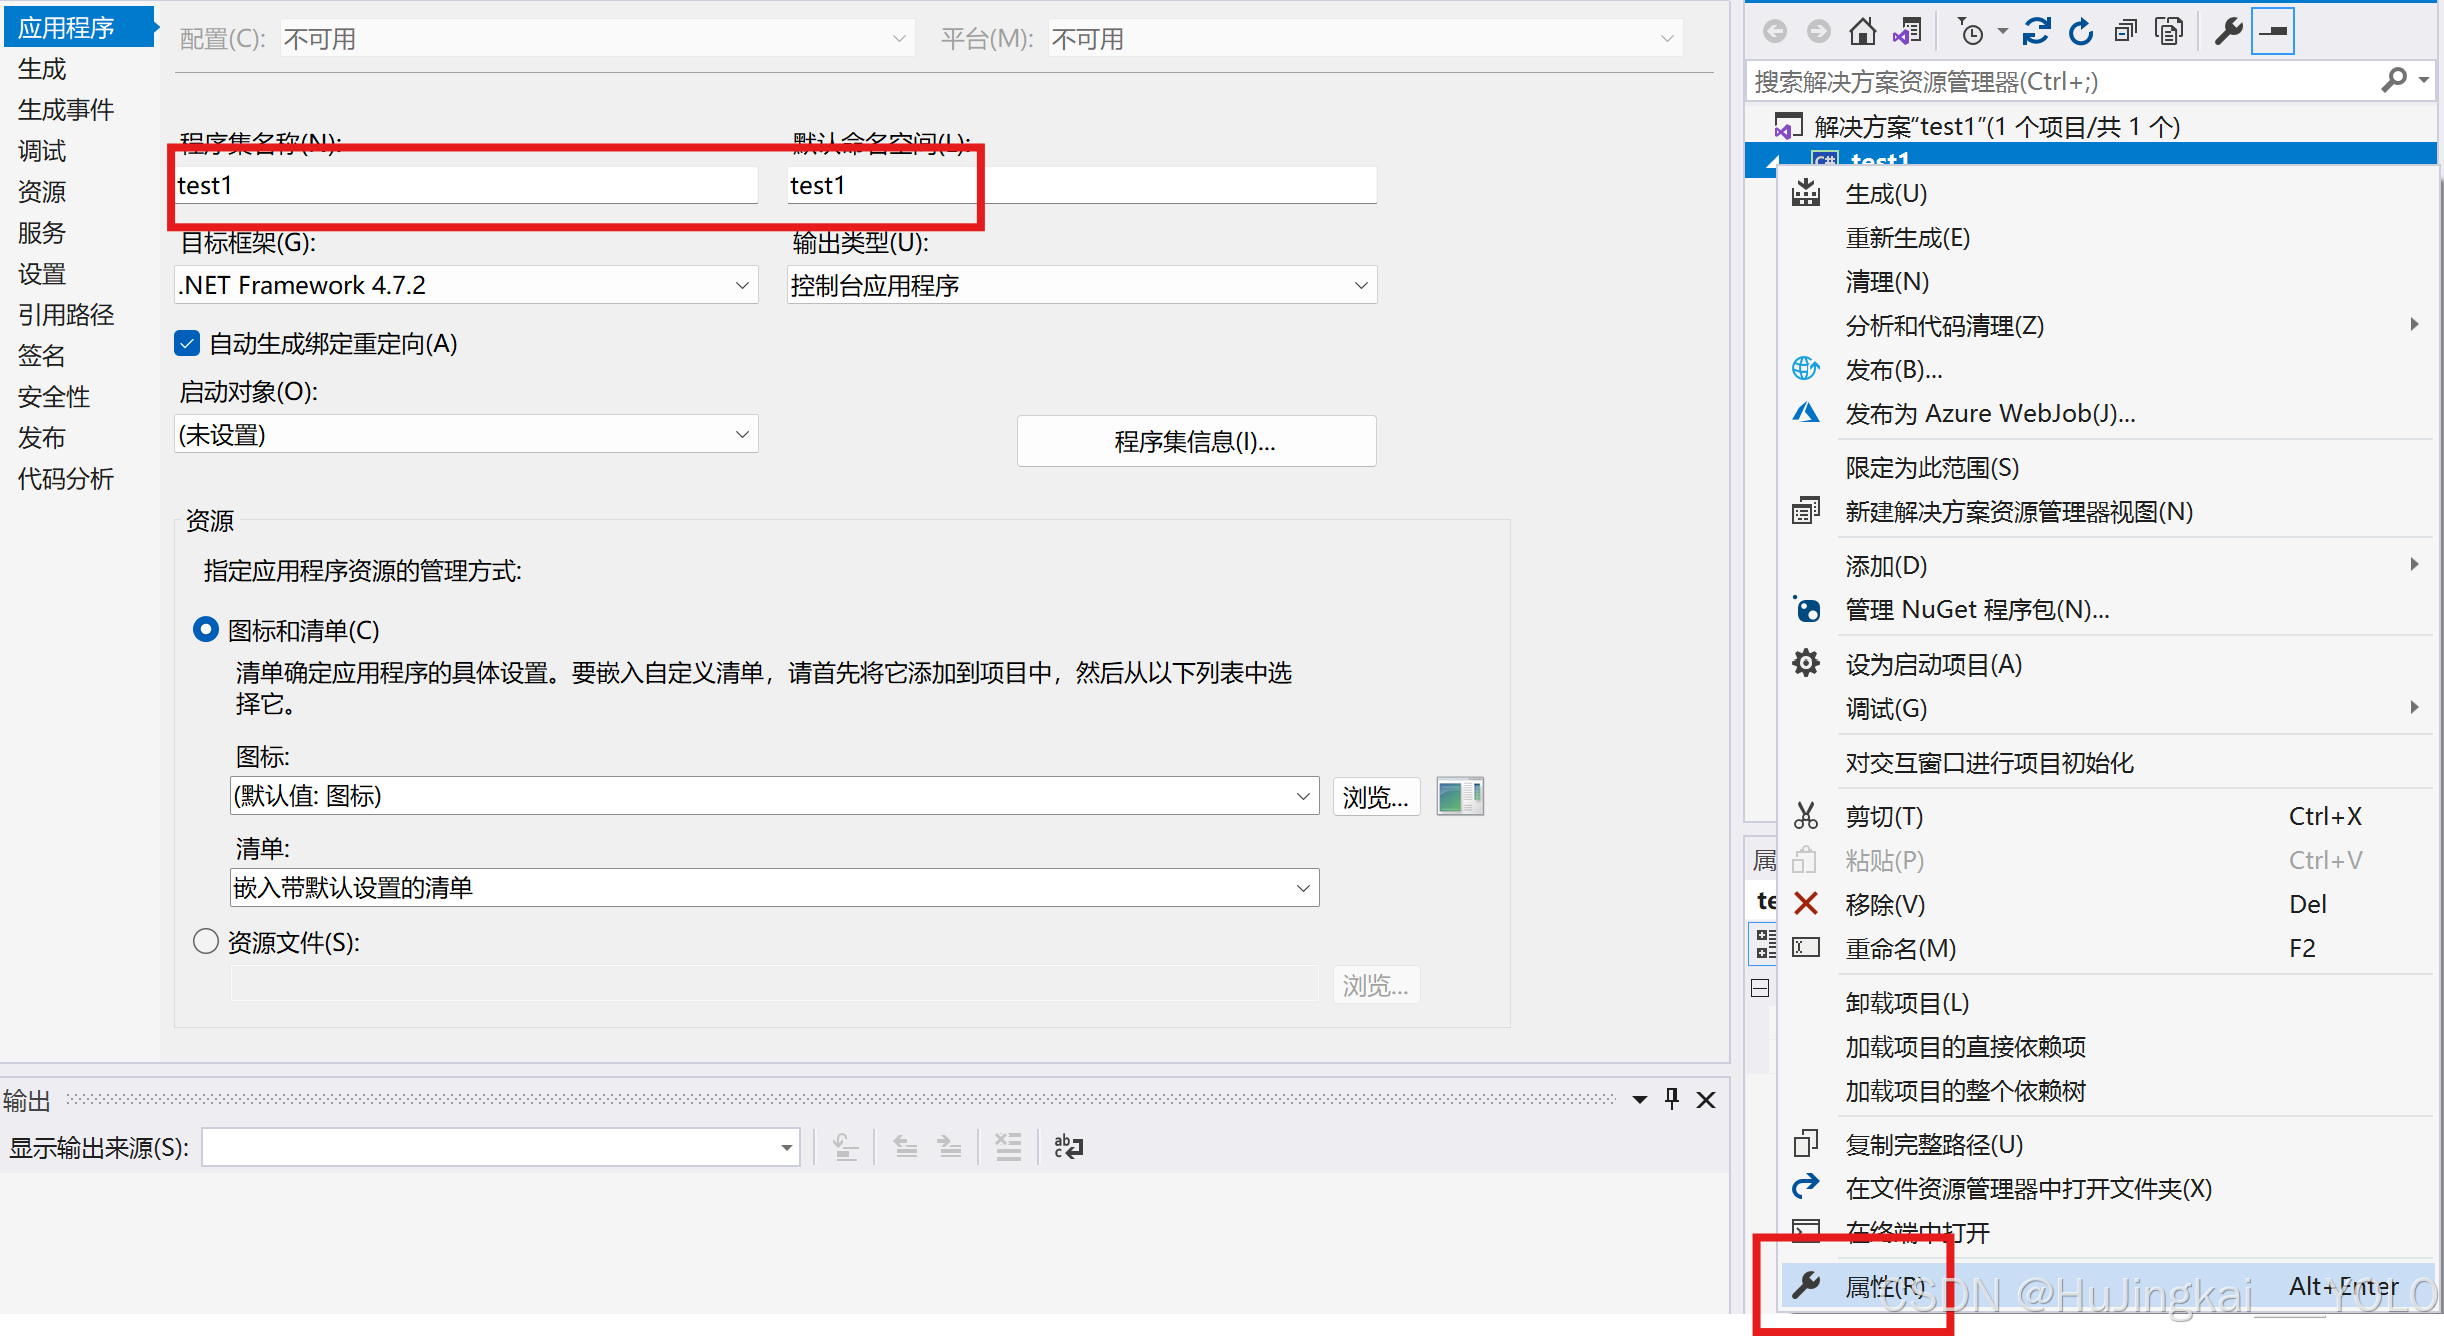This screenshot has height=1336, width=2444.
Task: Expand the 启动对象 dropdown
Action: [466, 435]
